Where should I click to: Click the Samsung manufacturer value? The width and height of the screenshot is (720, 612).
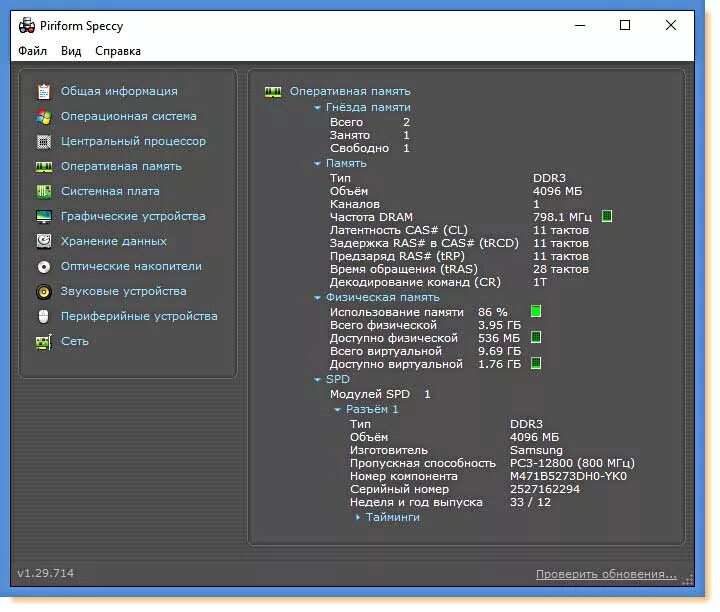[x=536, y=450]
